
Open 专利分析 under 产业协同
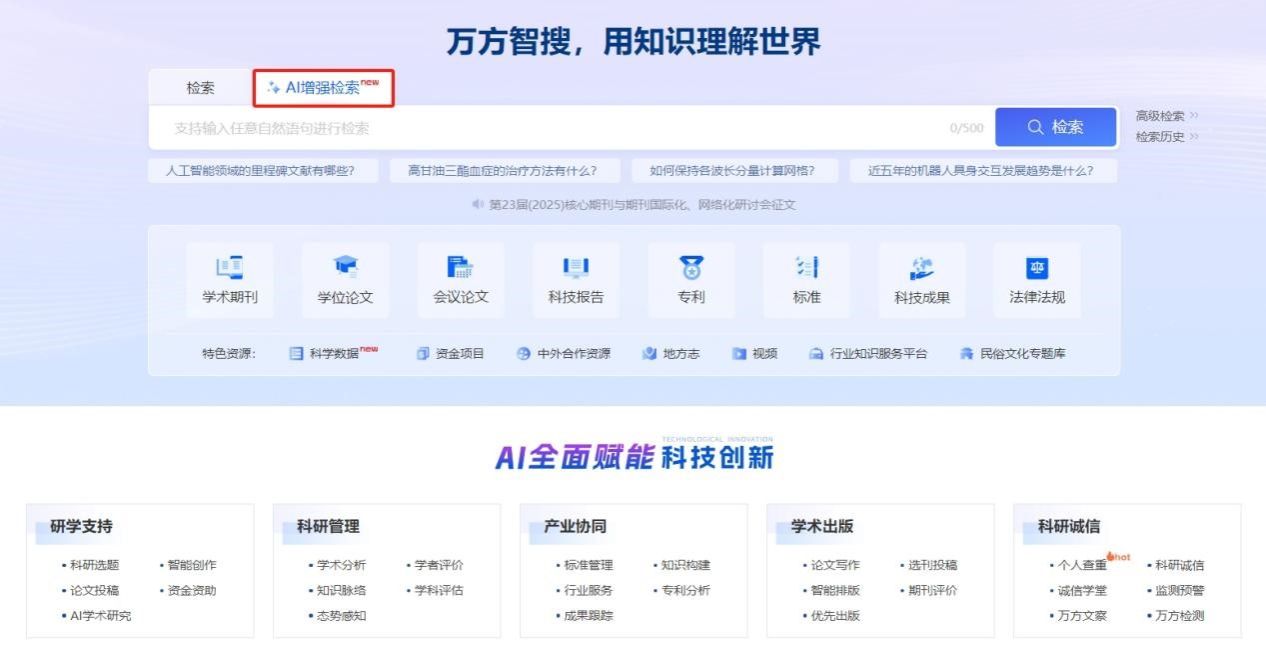(686, 590)
